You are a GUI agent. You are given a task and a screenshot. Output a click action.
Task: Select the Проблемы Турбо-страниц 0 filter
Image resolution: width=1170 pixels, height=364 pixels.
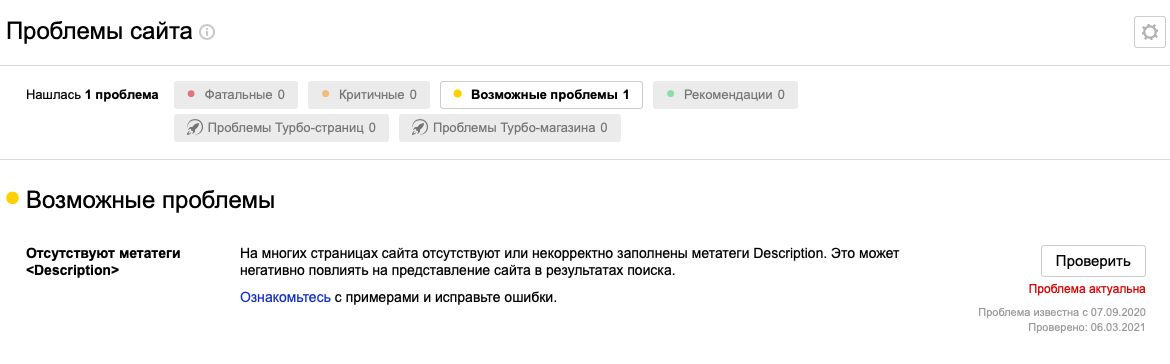(281, 128)
